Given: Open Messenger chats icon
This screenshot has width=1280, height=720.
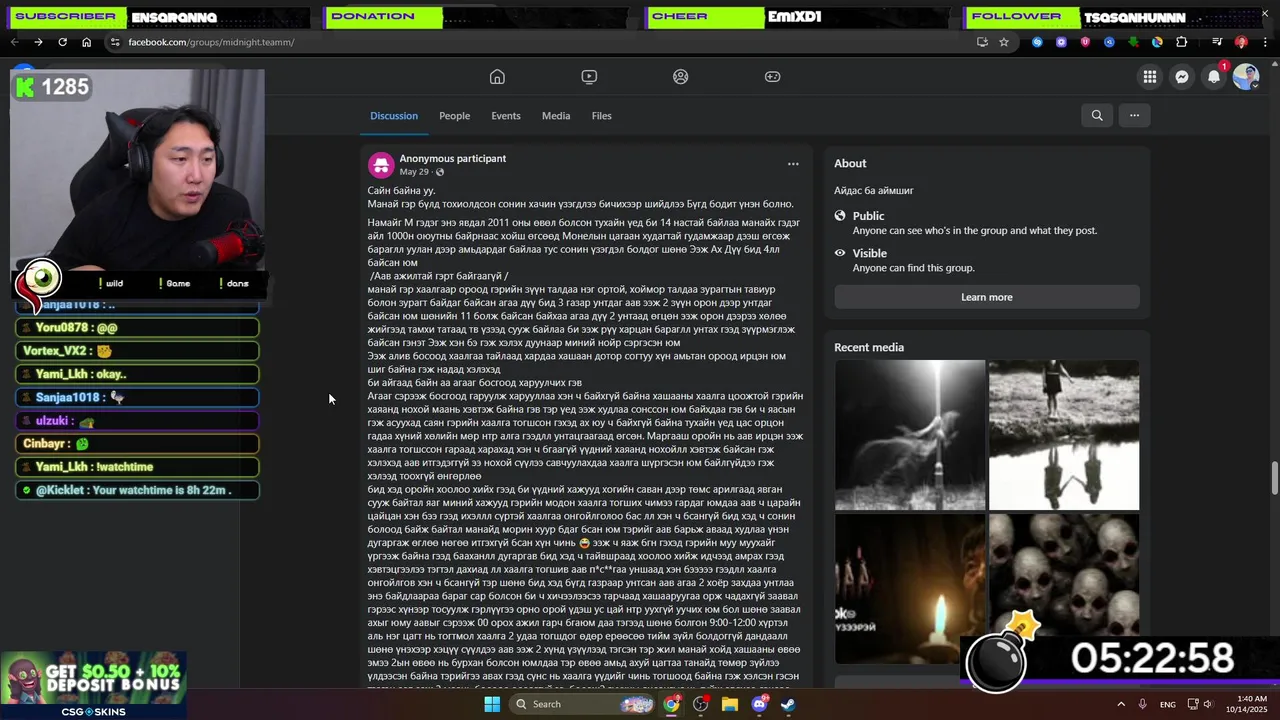Looking at the screenshot, I should coord(1182,77).
